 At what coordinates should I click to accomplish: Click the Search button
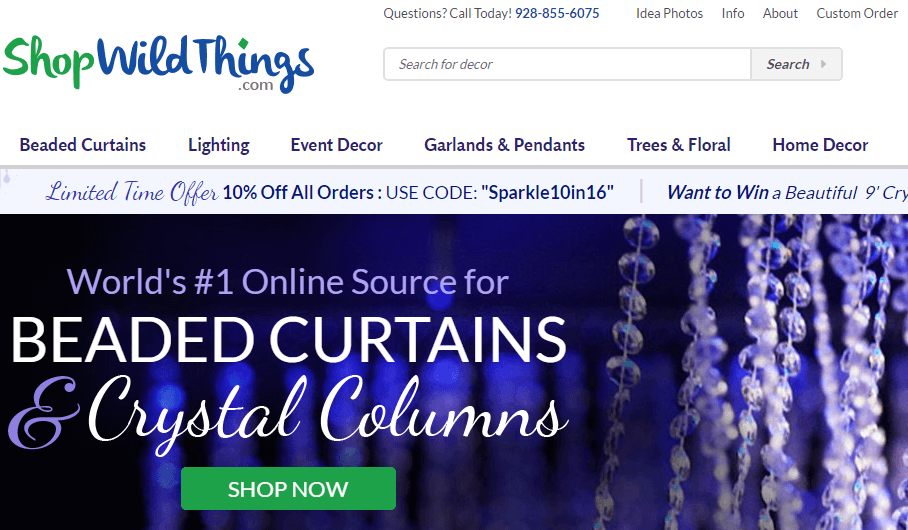796,64
